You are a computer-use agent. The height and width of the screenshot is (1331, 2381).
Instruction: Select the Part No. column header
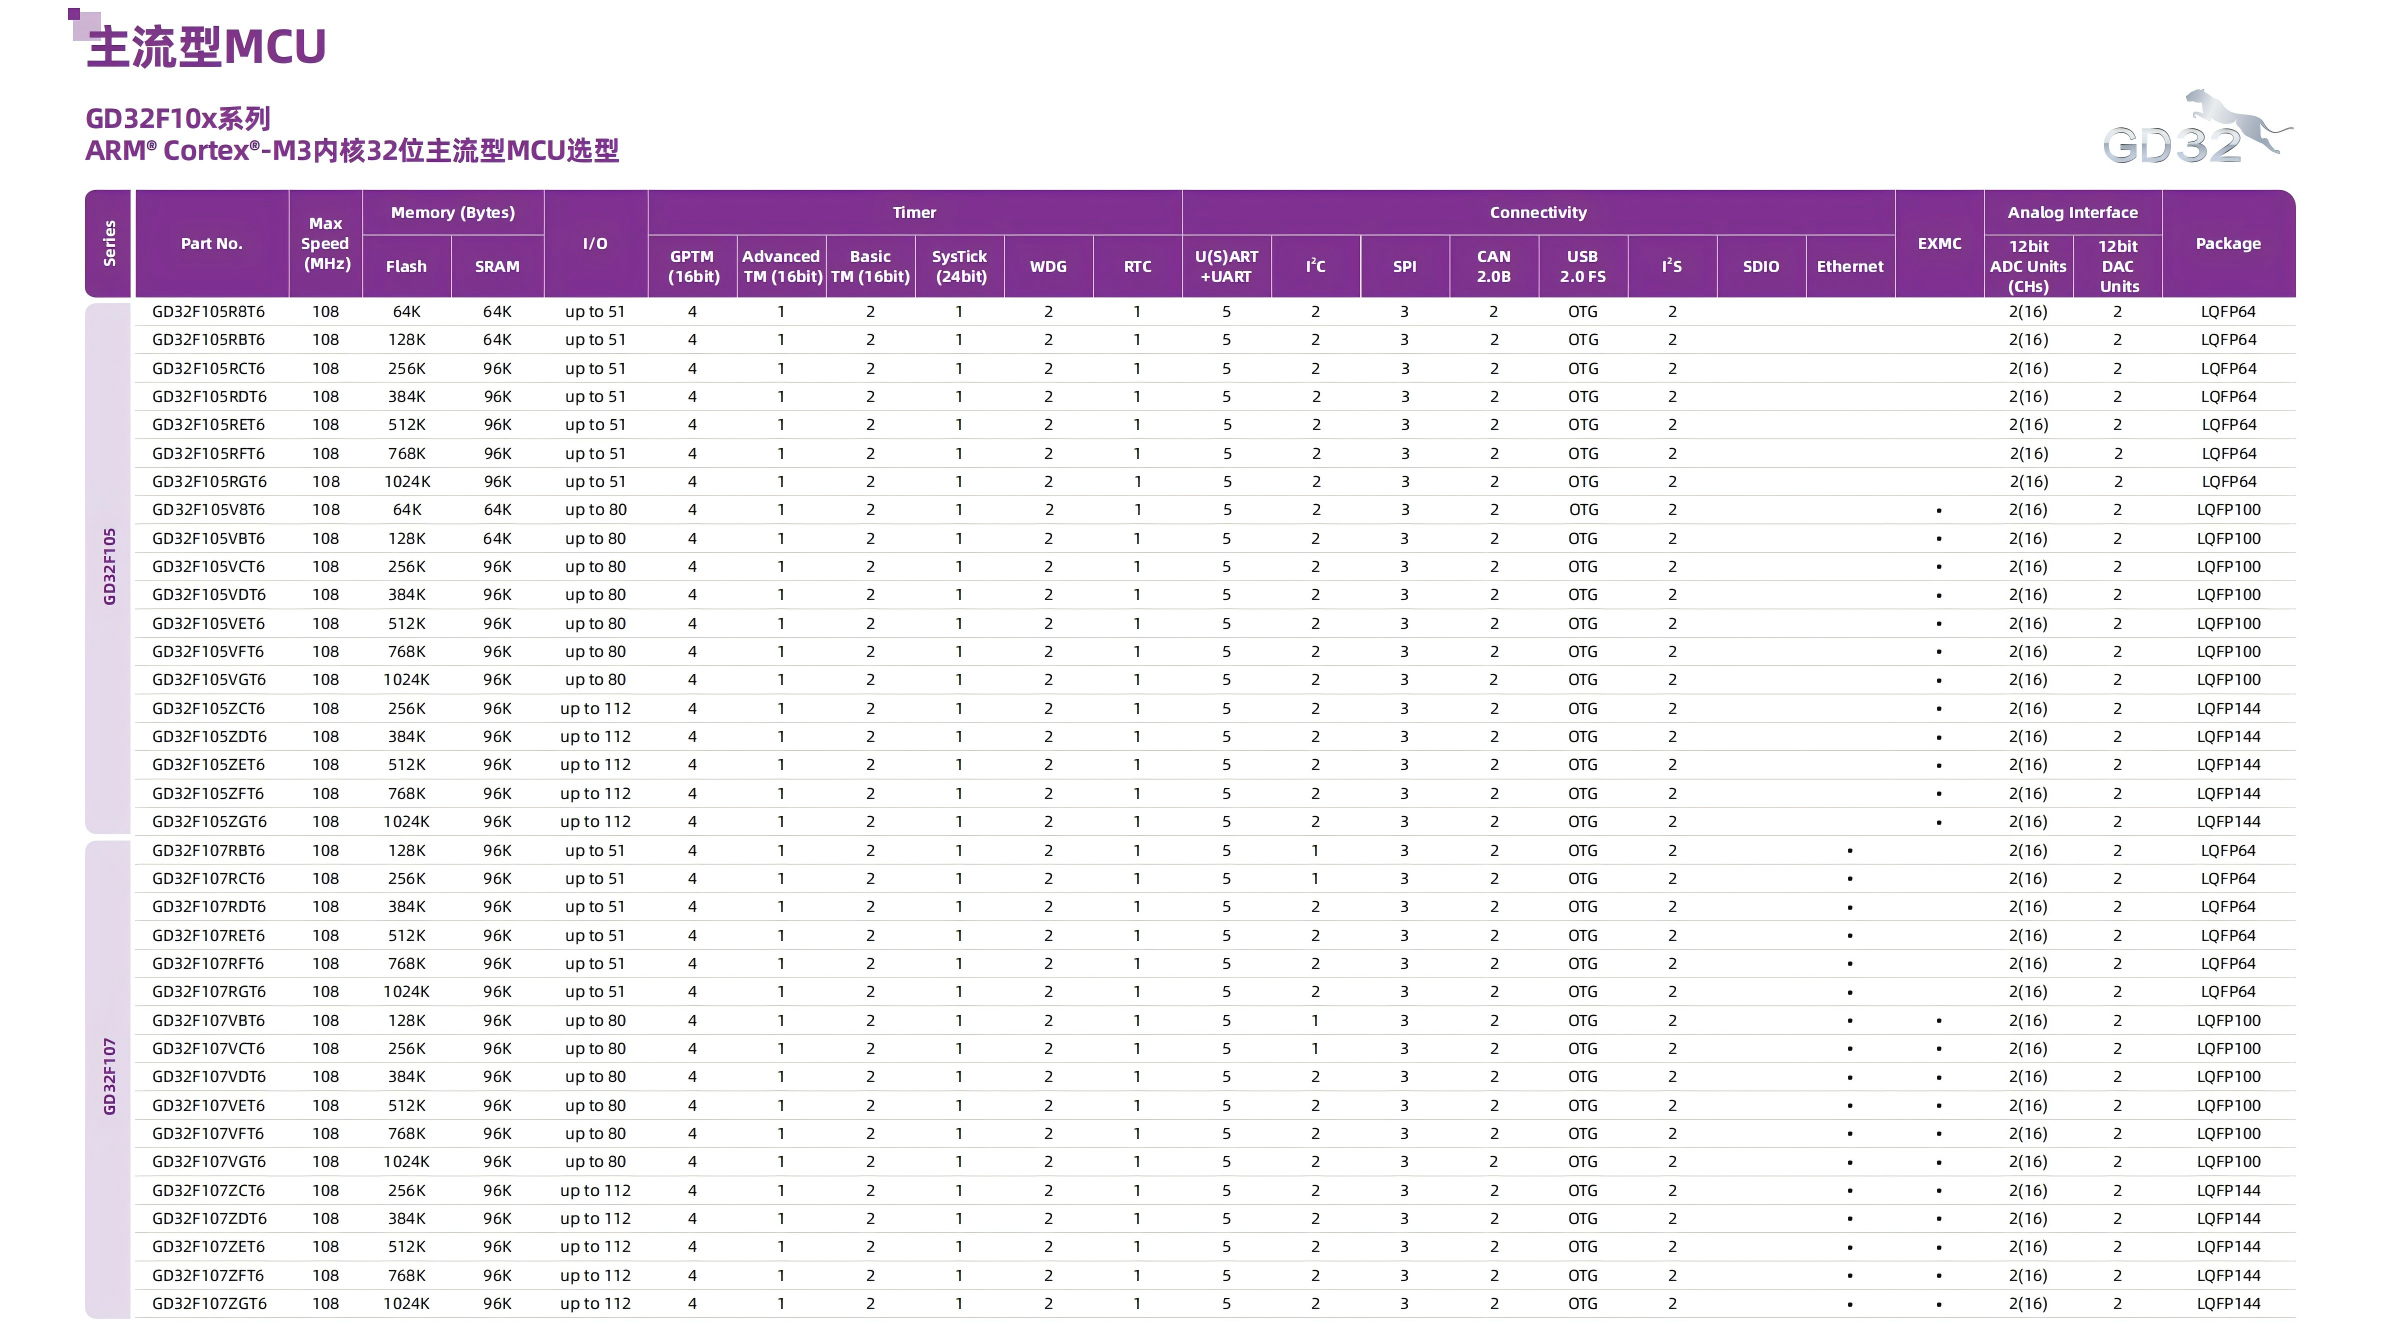pyautogui.click(x=211, y=243)
